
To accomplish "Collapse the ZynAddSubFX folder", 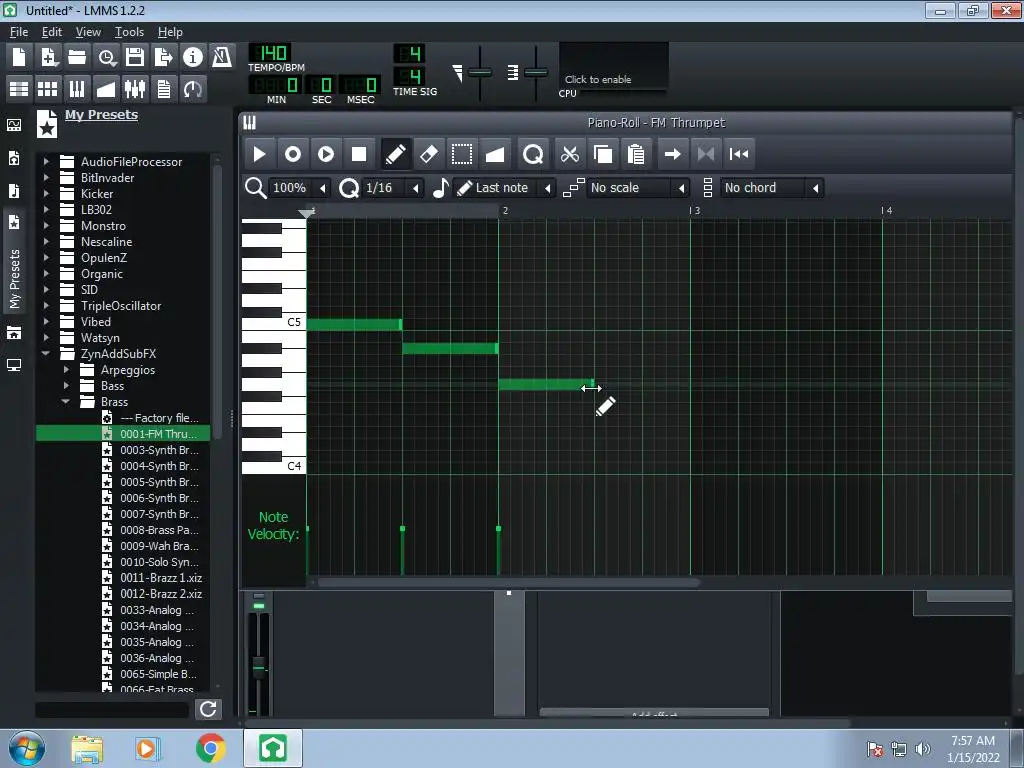I will (x=46, y=353).
